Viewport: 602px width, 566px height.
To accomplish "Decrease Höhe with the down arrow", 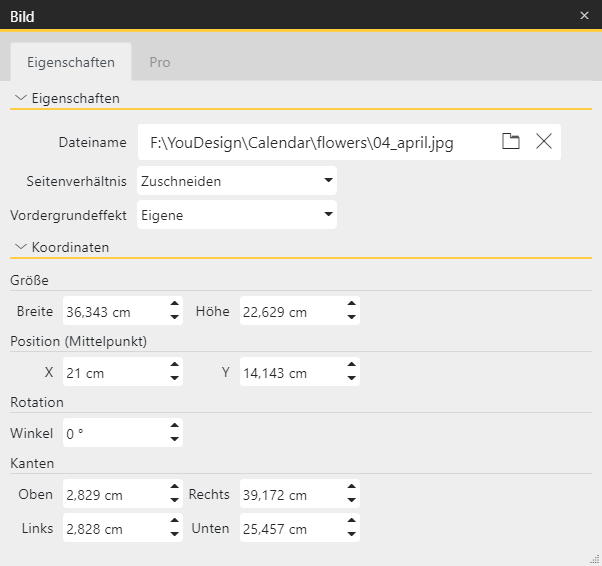I will pyautogui.click(x=351, y=318).
